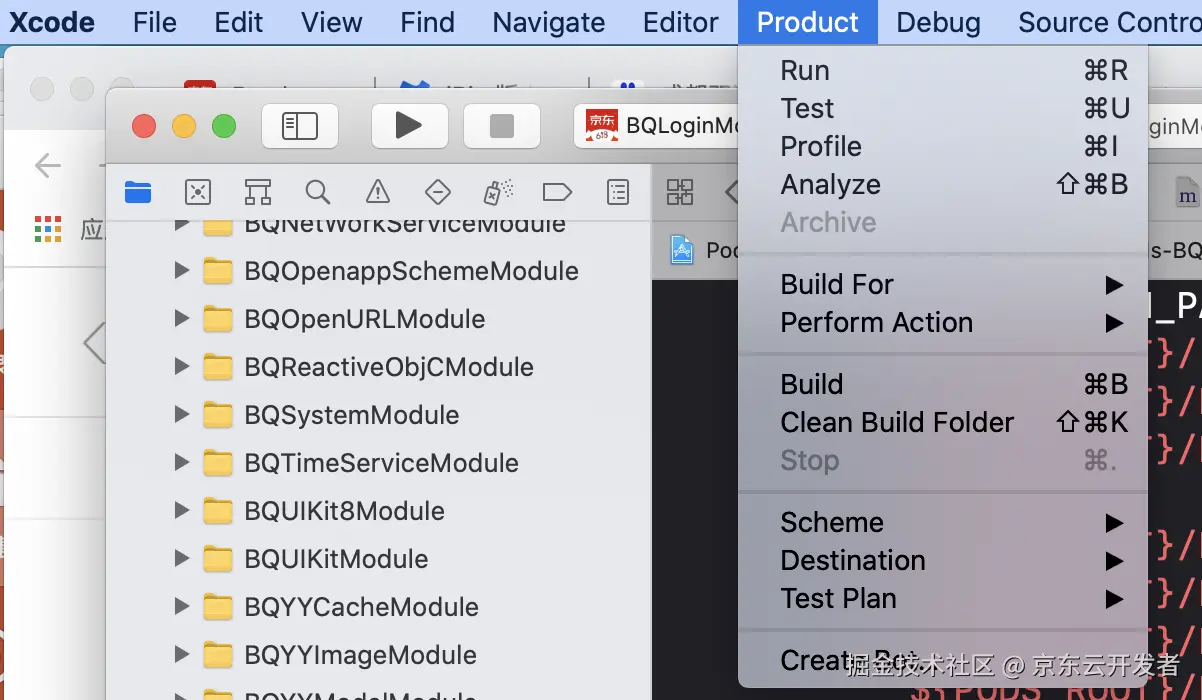Click the Stop square button in toolbar
The height and width of the screenshot is (700, 1202).
click(x=502, y=125)
